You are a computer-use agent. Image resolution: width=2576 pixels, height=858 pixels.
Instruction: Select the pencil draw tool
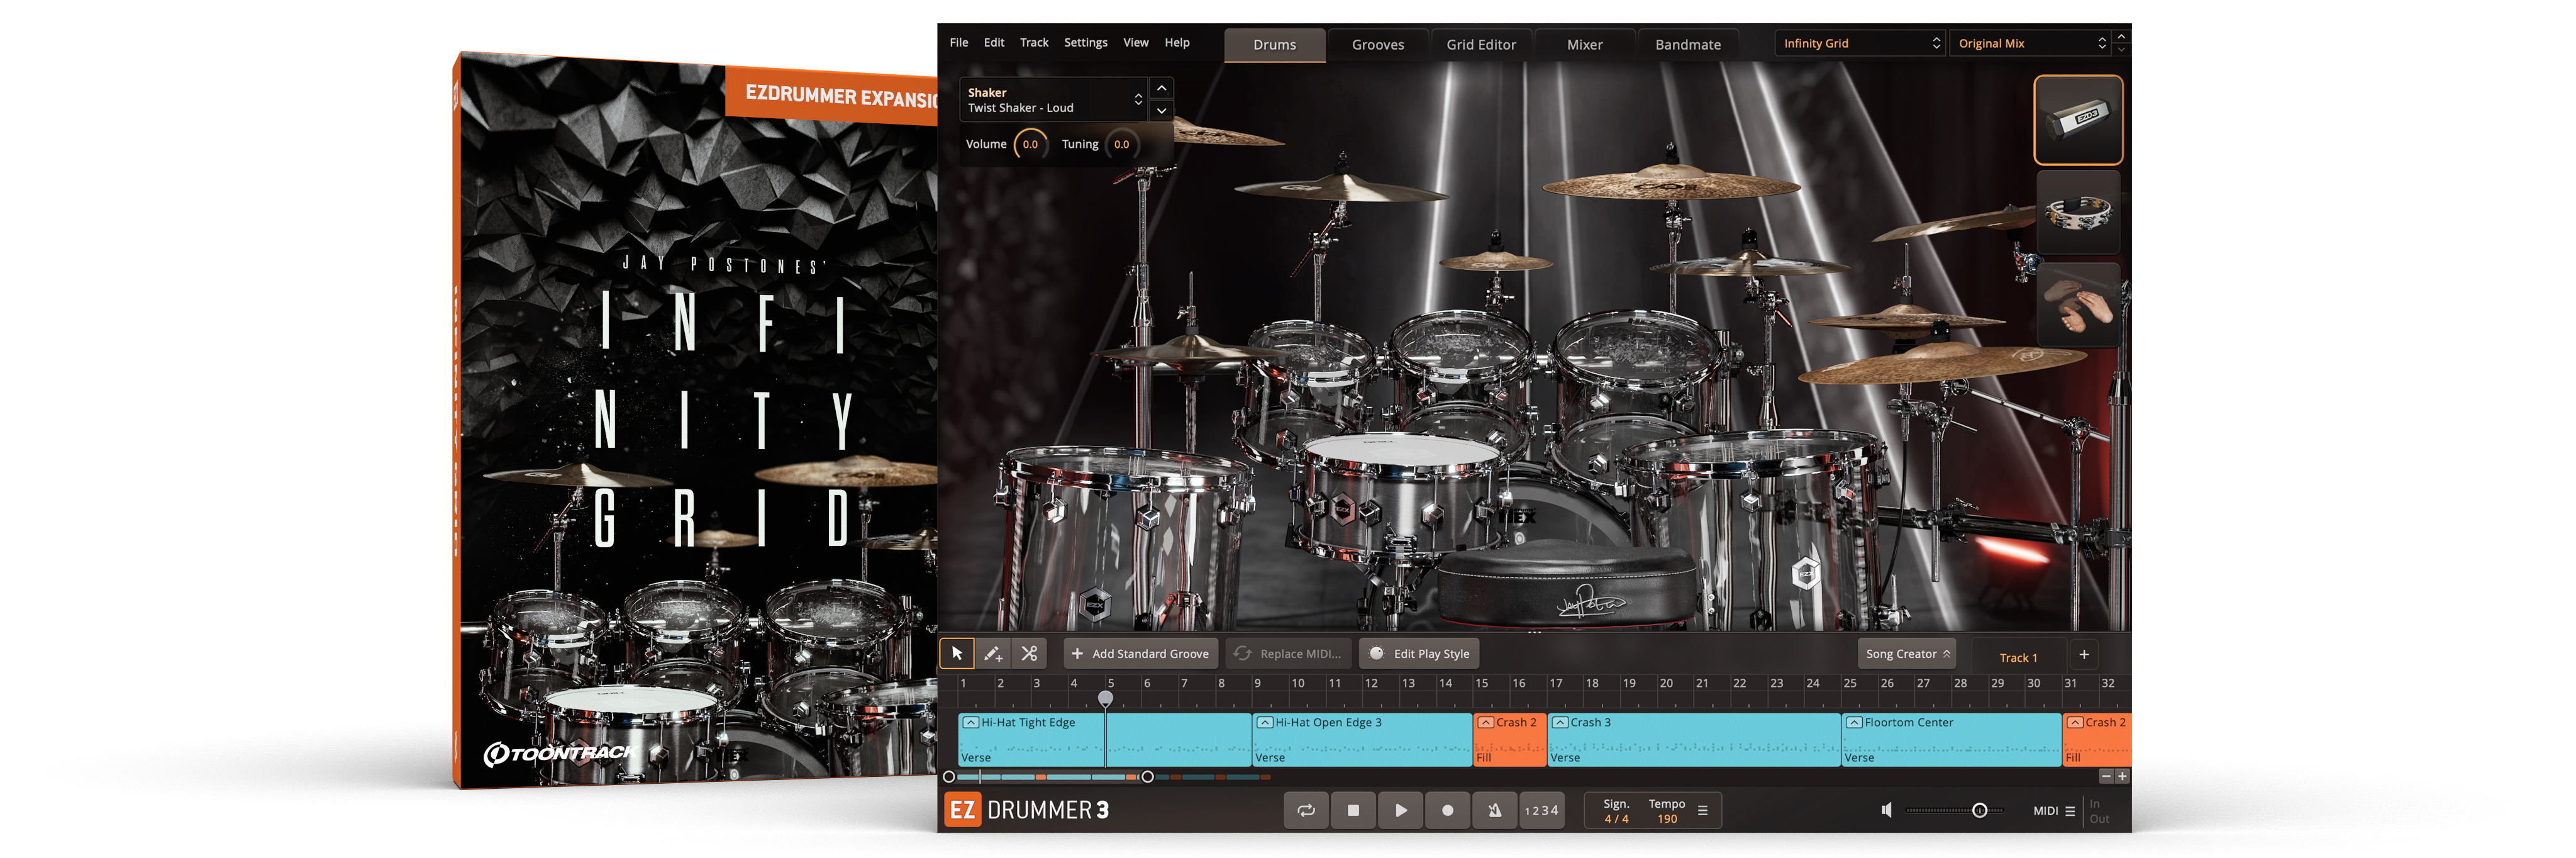pos(993,654)
